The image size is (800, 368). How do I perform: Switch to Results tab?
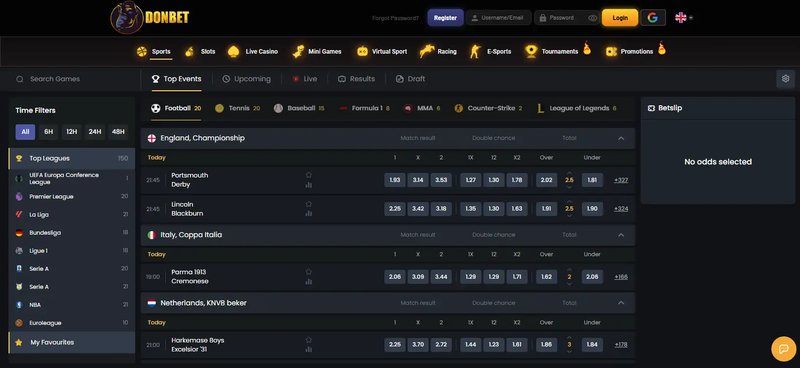[357, 79]
